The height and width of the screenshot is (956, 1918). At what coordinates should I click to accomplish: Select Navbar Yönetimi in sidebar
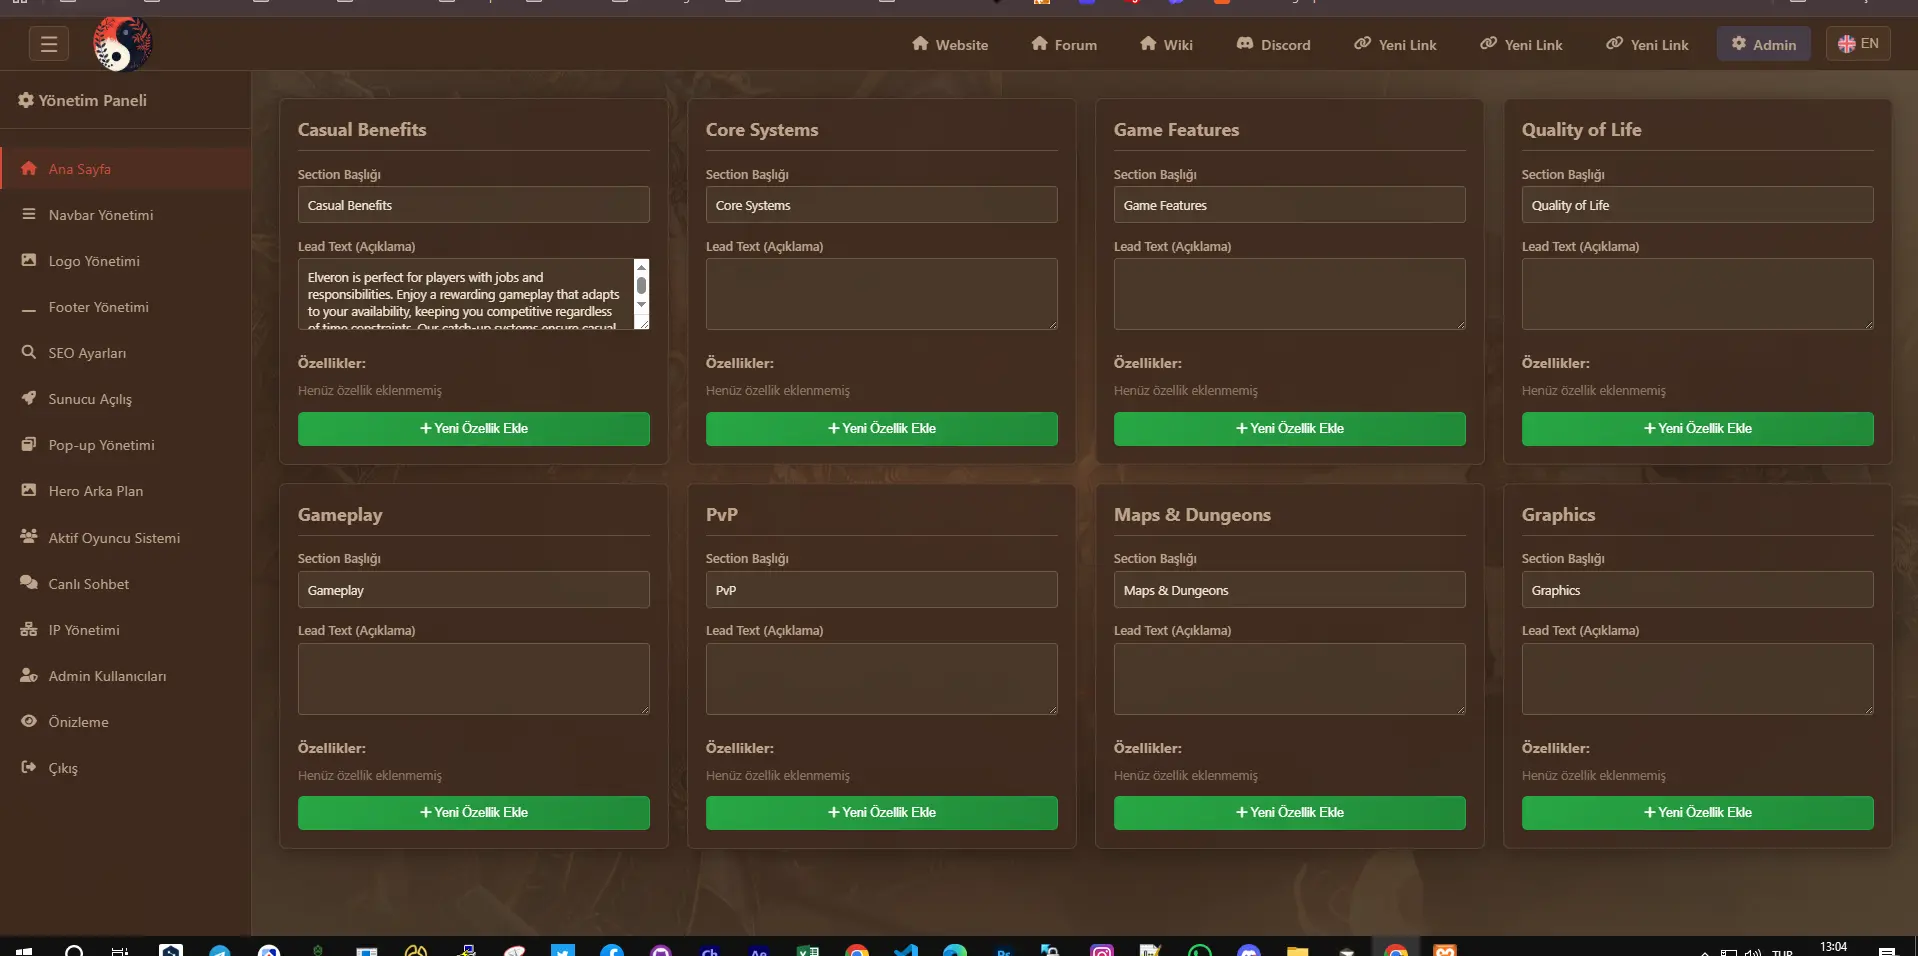[101, 215]
